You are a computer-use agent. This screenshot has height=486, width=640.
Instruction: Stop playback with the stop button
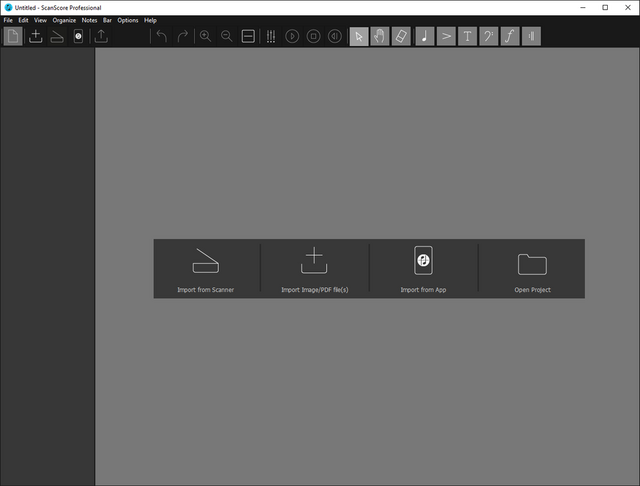point(313,36)
